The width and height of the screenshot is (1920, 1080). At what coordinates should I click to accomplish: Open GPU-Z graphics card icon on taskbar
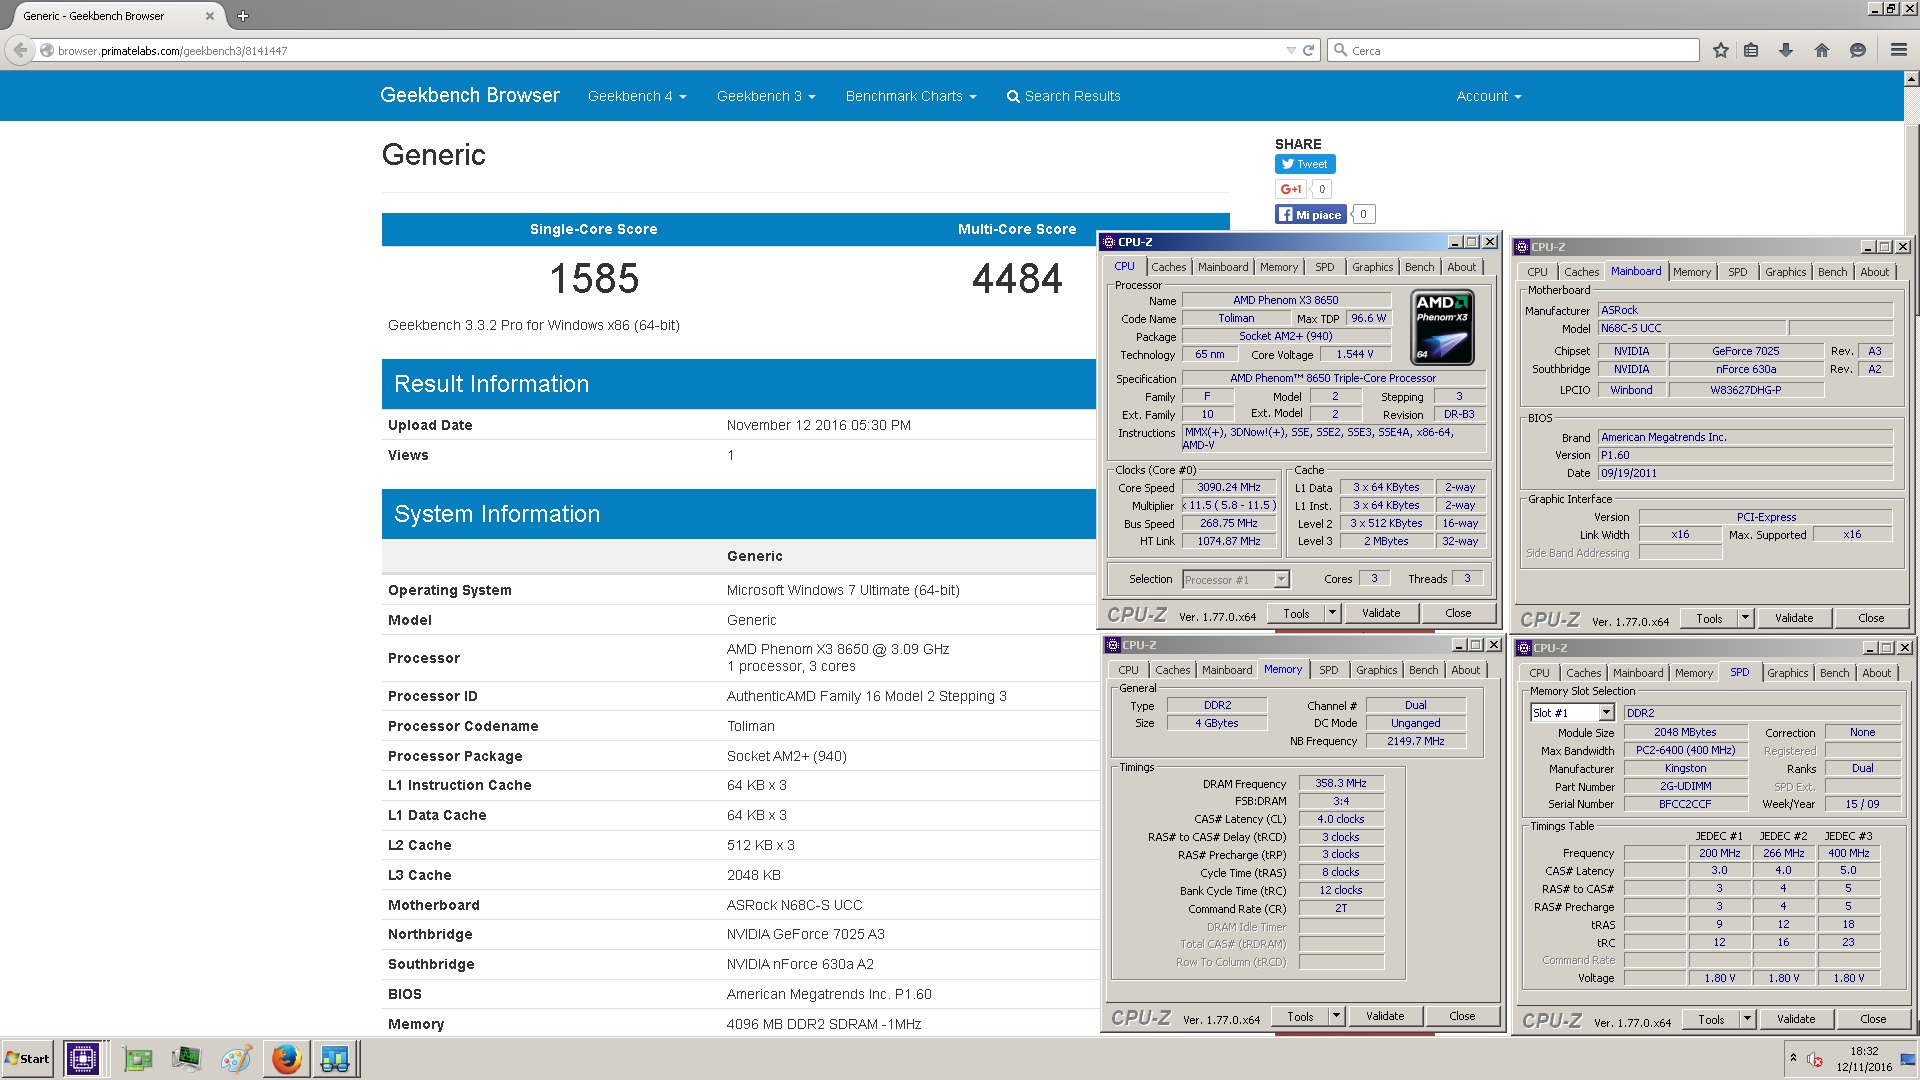pos(138,1059)
